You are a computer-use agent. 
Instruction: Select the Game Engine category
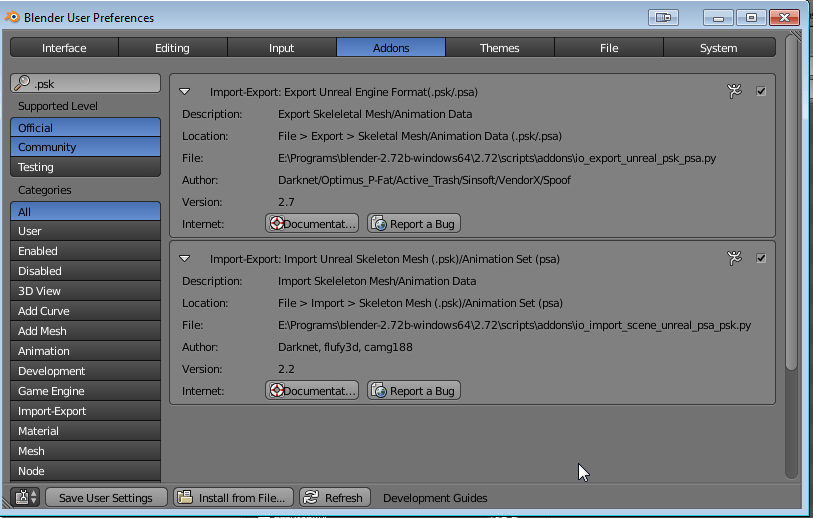(86, 391)
